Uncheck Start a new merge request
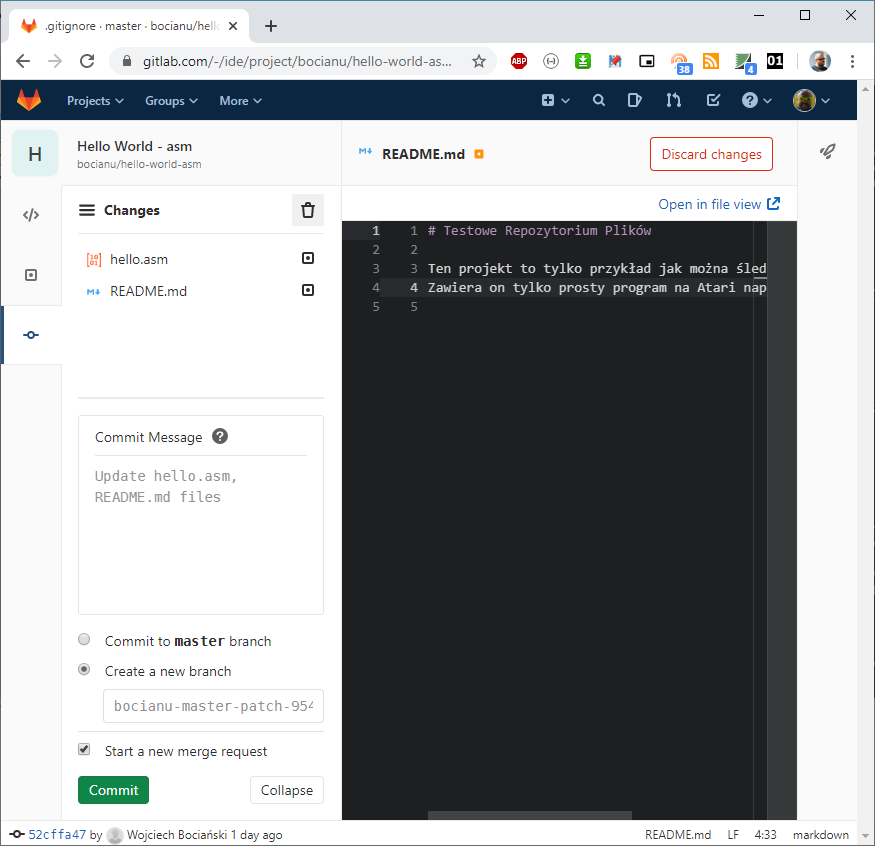The width and height of the screenshot is (875, 846). [x=84, y=749]
